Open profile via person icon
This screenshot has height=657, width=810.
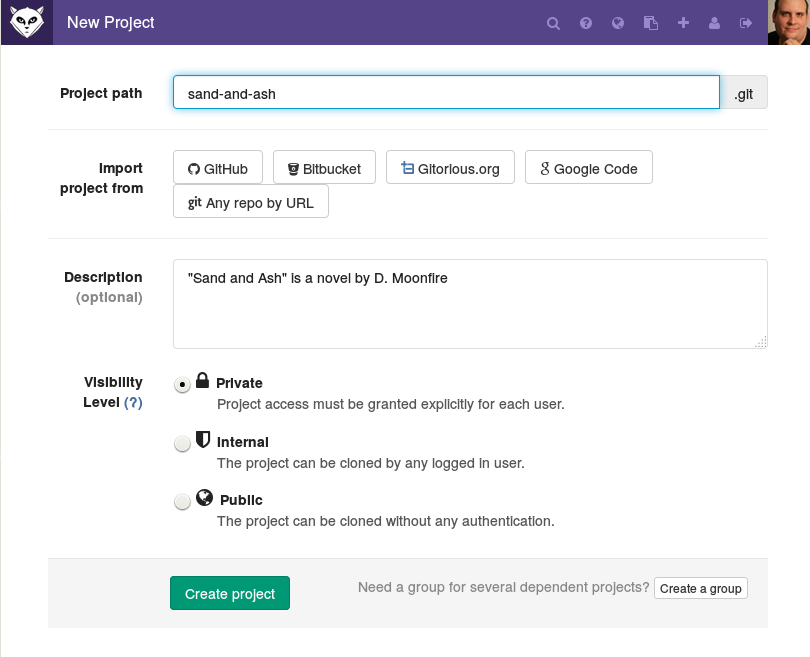(714, 23)
